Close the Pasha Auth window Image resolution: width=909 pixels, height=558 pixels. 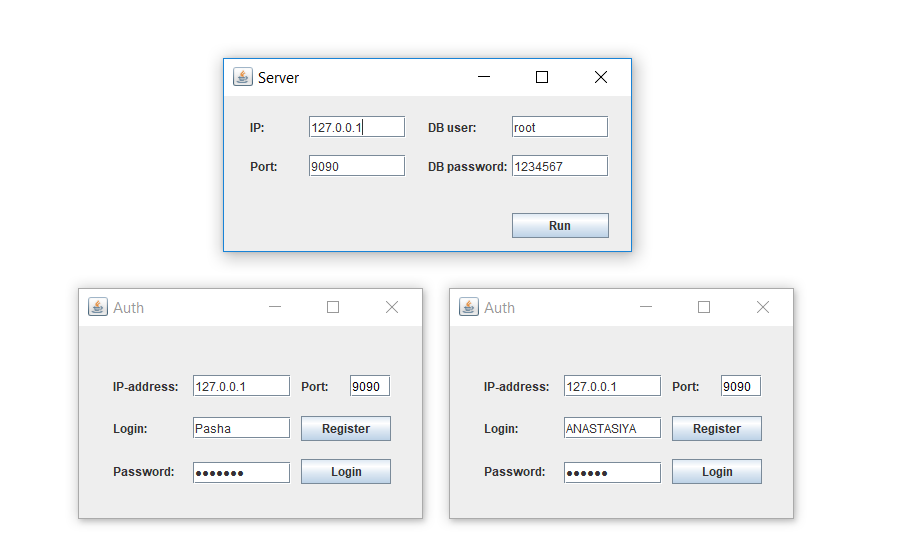tap(392, 307)
